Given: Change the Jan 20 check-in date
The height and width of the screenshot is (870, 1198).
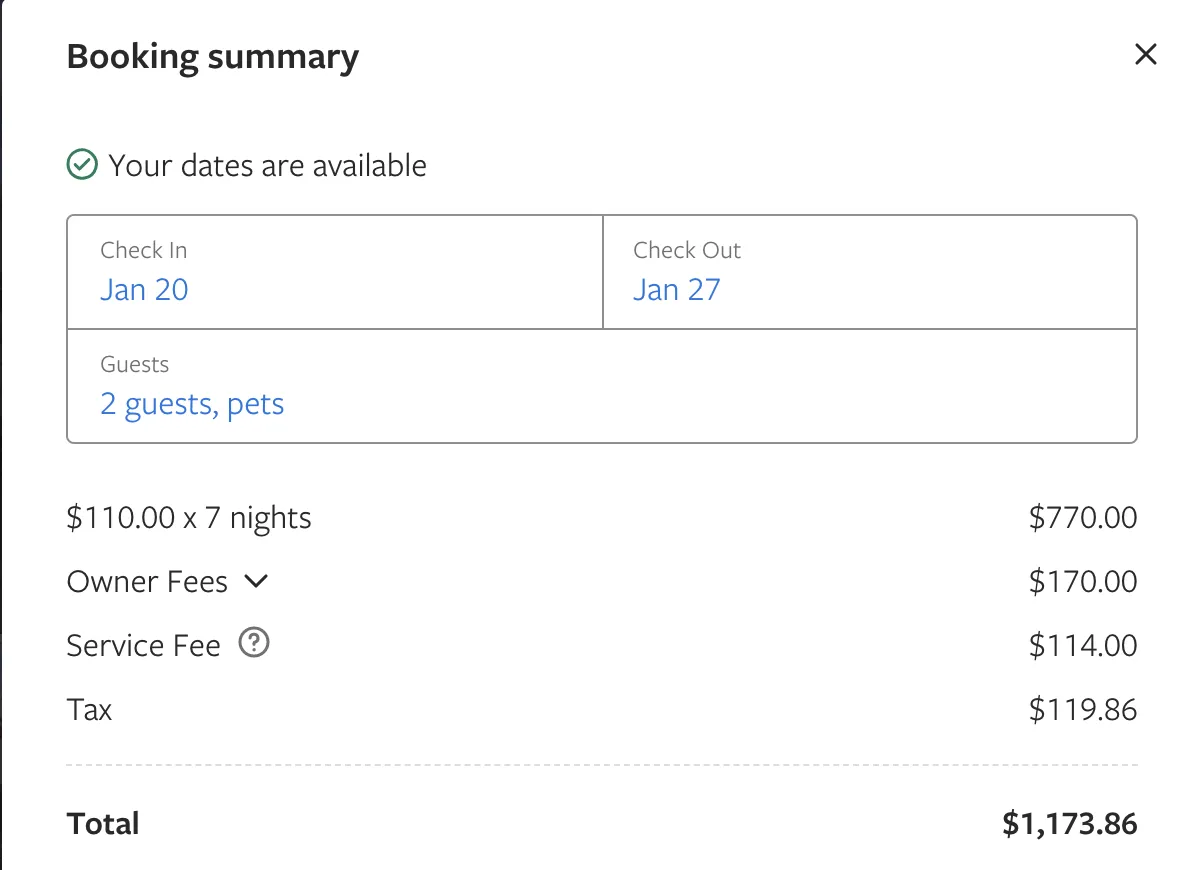Looking at the screenshot, I should [144, 290].
